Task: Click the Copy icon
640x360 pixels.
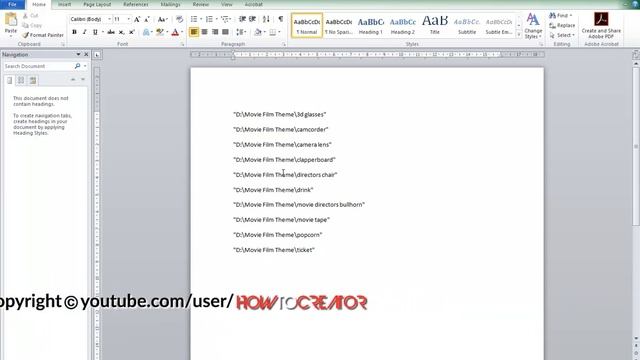Action: coord(25,25)
